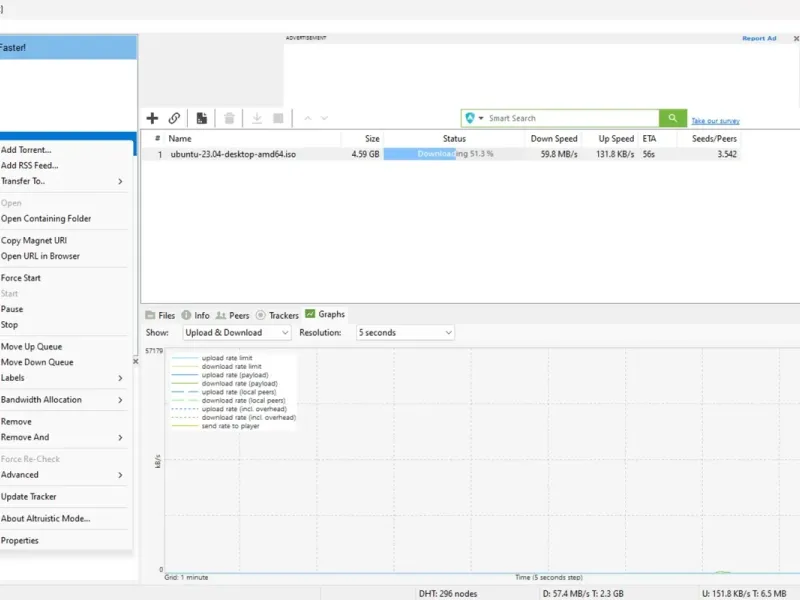Click the Create New Torrent file icon
The width and height of the screenshot is (800, 600).
pyautogui.click(x=202, y=118)
